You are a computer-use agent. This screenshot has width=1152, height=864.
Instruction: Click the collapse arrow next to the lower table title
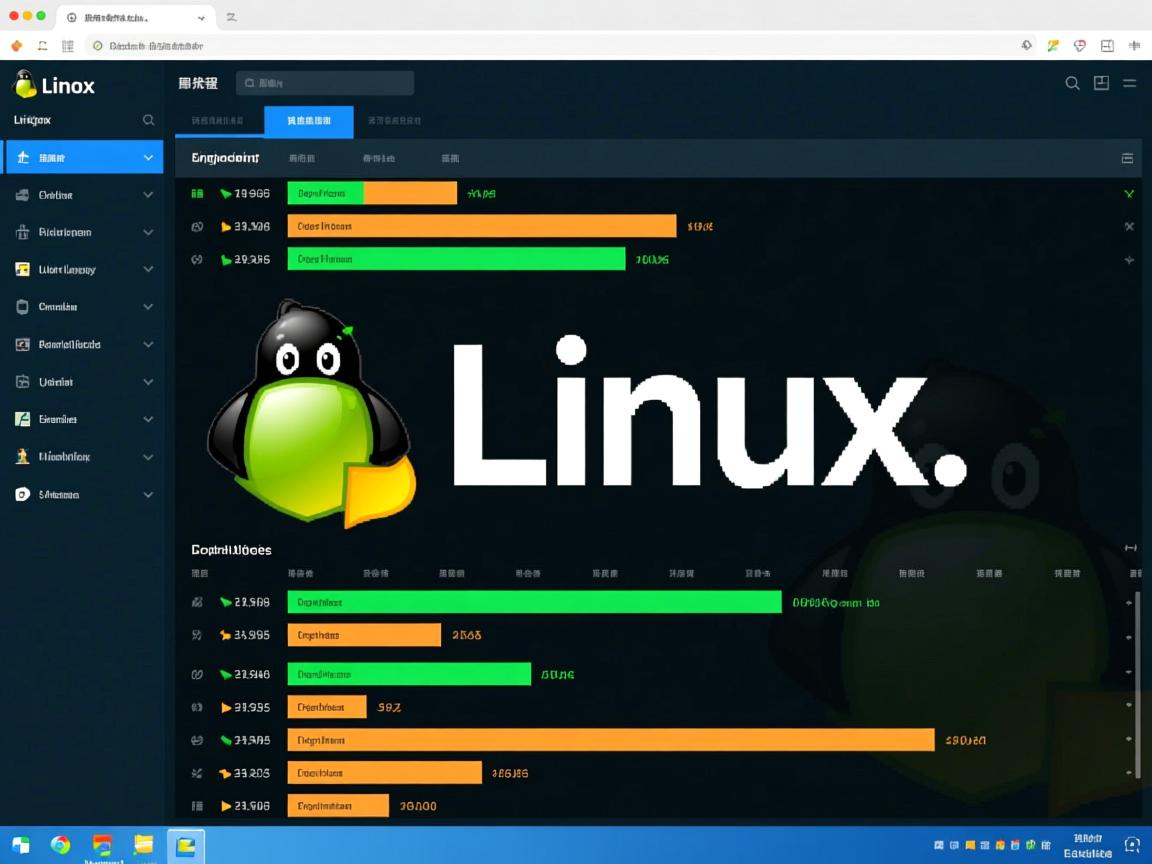[1130, 547]
